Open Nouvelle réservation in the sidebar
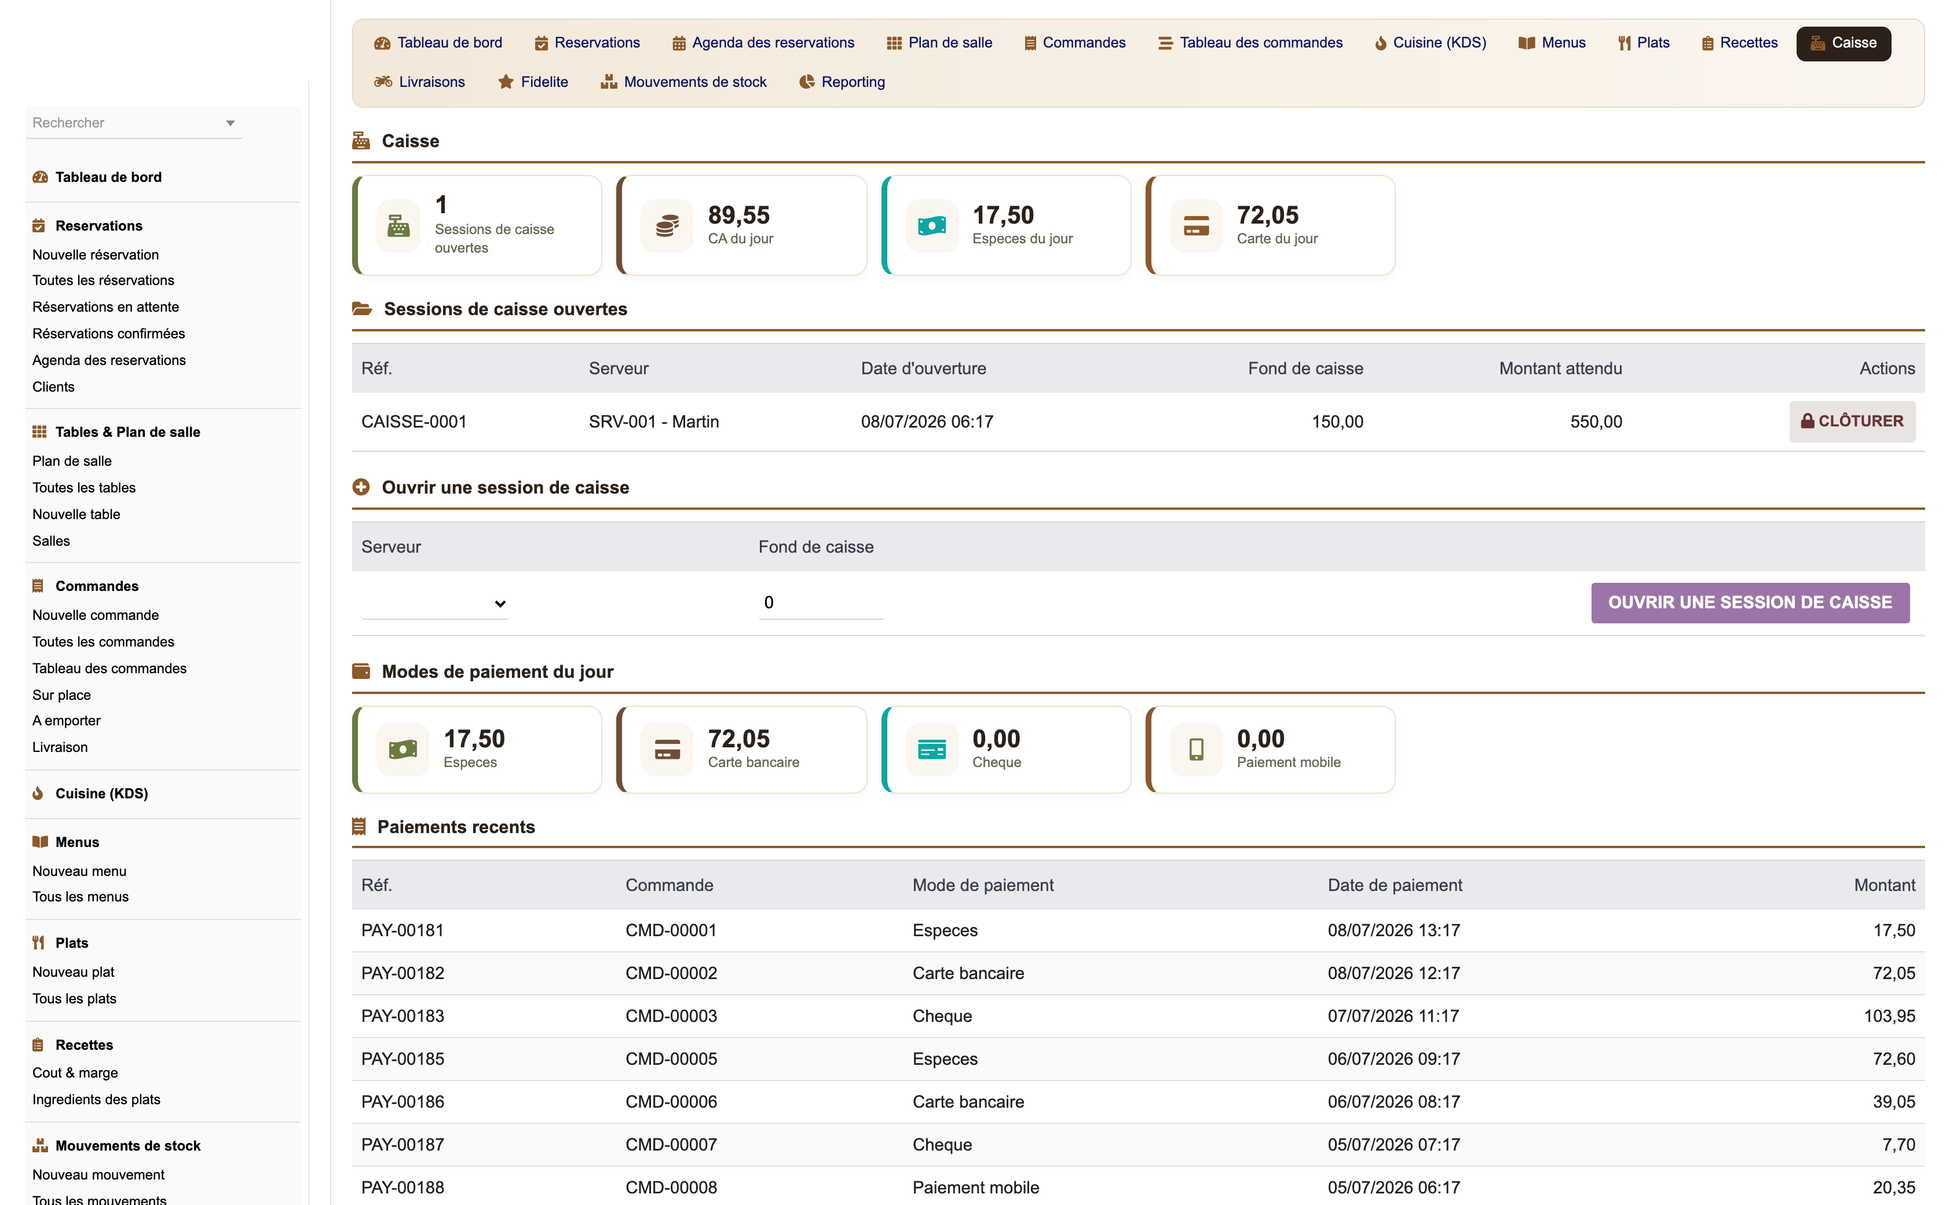Image resolution: width=1946 pixels, height=1205 pixels. (x=96, y=255)
